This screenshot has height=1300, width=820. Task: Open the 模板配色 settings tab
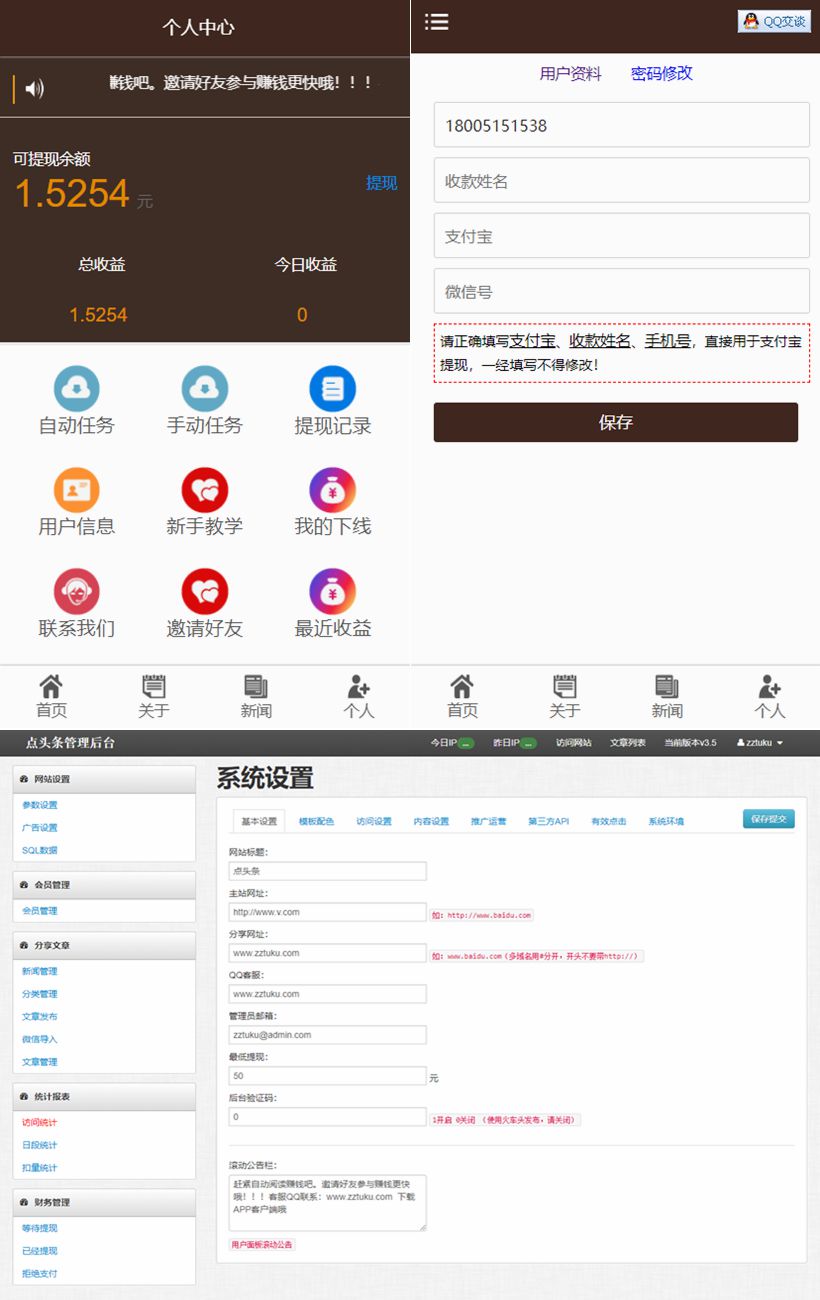(x=315, y=819)
